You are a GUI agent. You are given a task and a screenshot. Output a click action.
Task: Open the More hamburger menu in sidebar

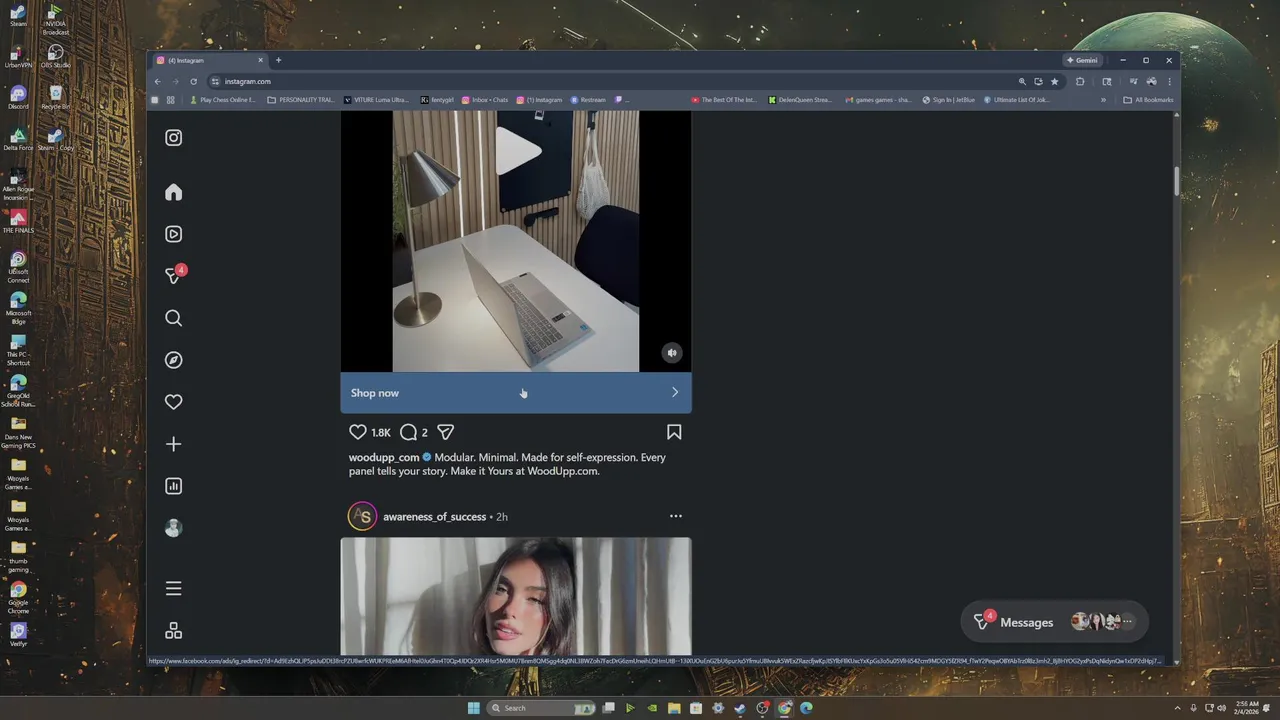(x=173, y=589)
